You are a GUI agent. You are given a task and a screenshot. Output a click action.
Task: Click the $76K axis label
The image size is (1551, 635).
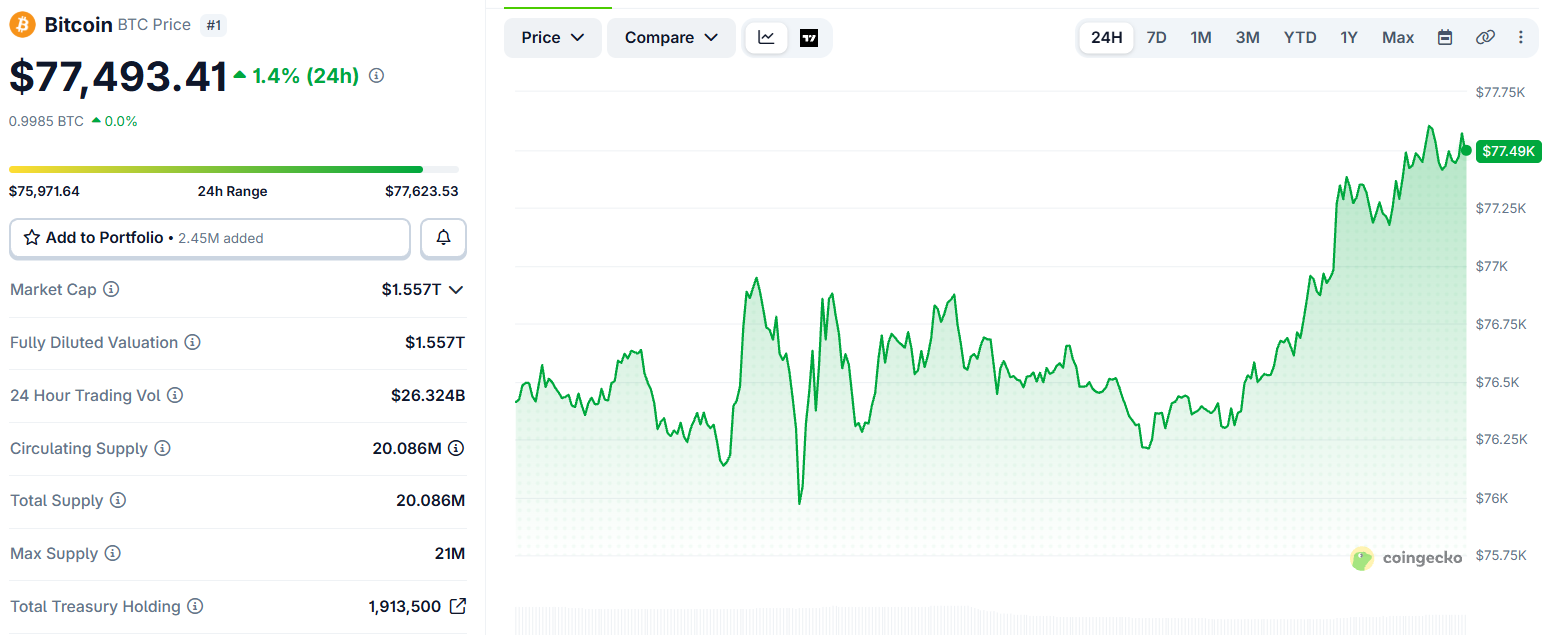1494,498
